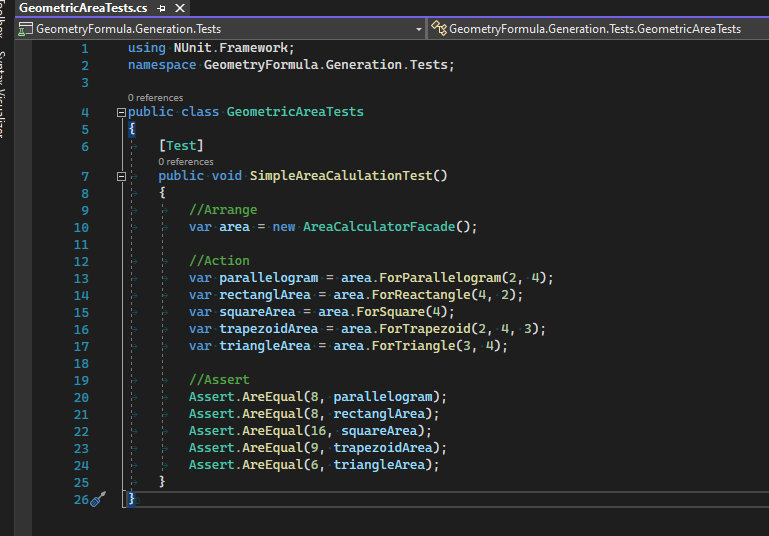Screen dimensions: 769x536
Task: Open the Toolbox side panel tab
Action: click(x=2, y=19)
